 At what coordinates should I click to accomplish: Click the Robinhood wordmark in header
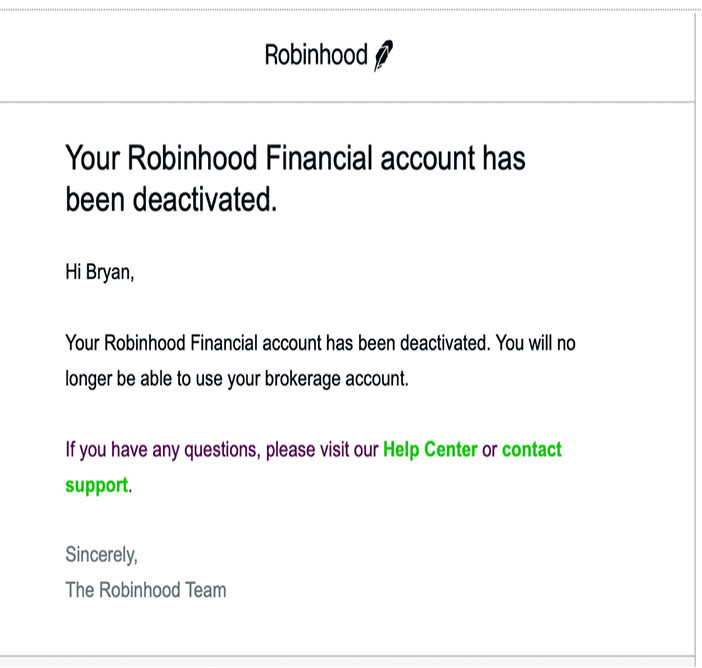(x=316, y=55)
